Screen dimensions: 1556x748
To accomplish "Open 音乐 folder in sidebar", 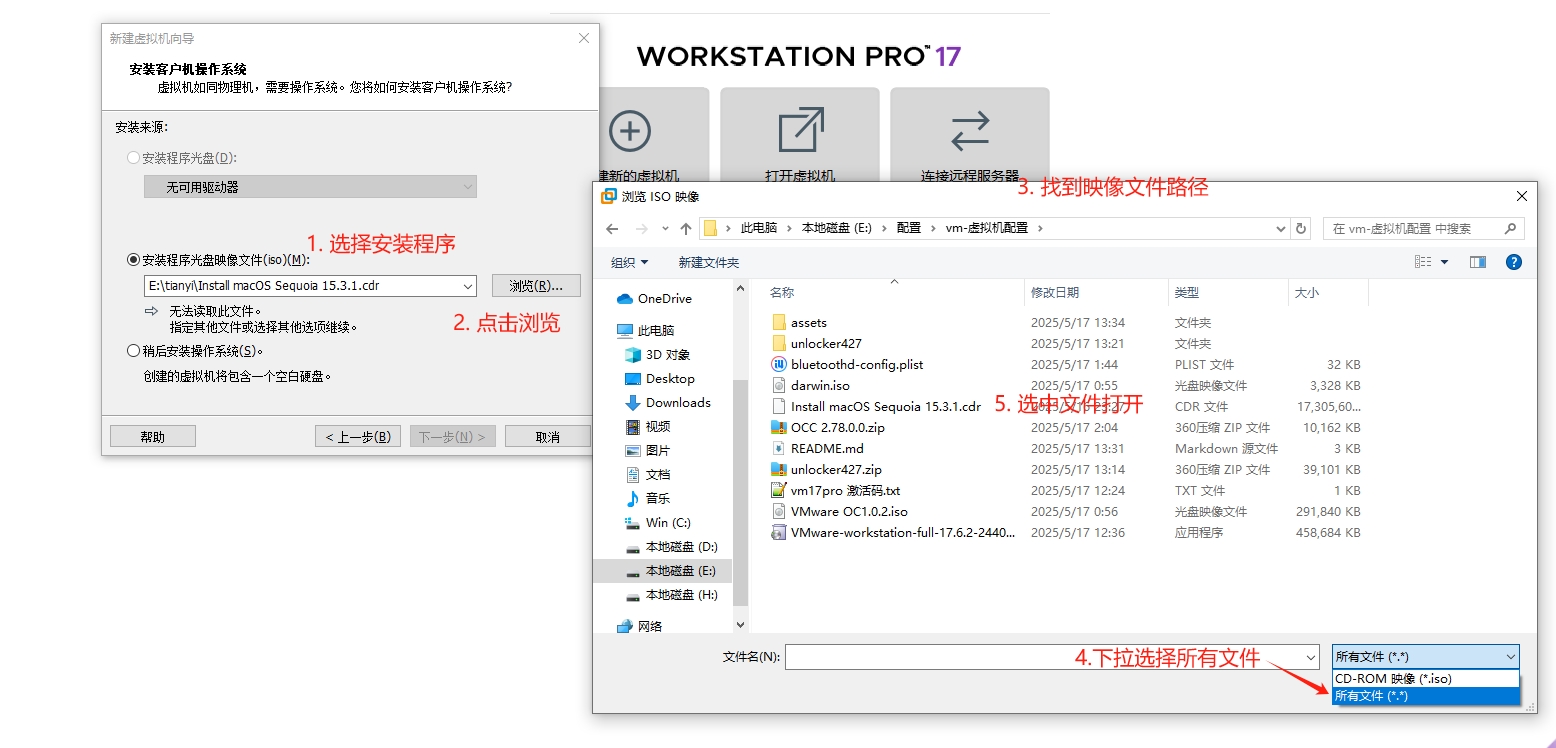I will coord(647,498).
